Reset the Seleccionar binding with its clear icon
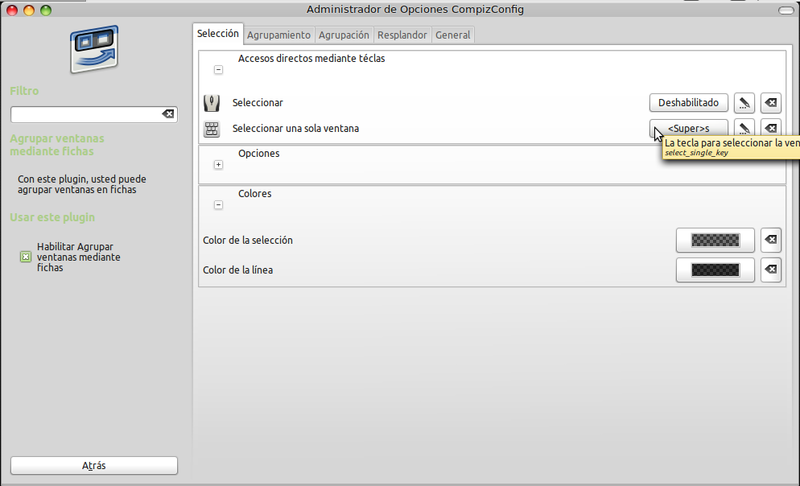 click(770, 103)
